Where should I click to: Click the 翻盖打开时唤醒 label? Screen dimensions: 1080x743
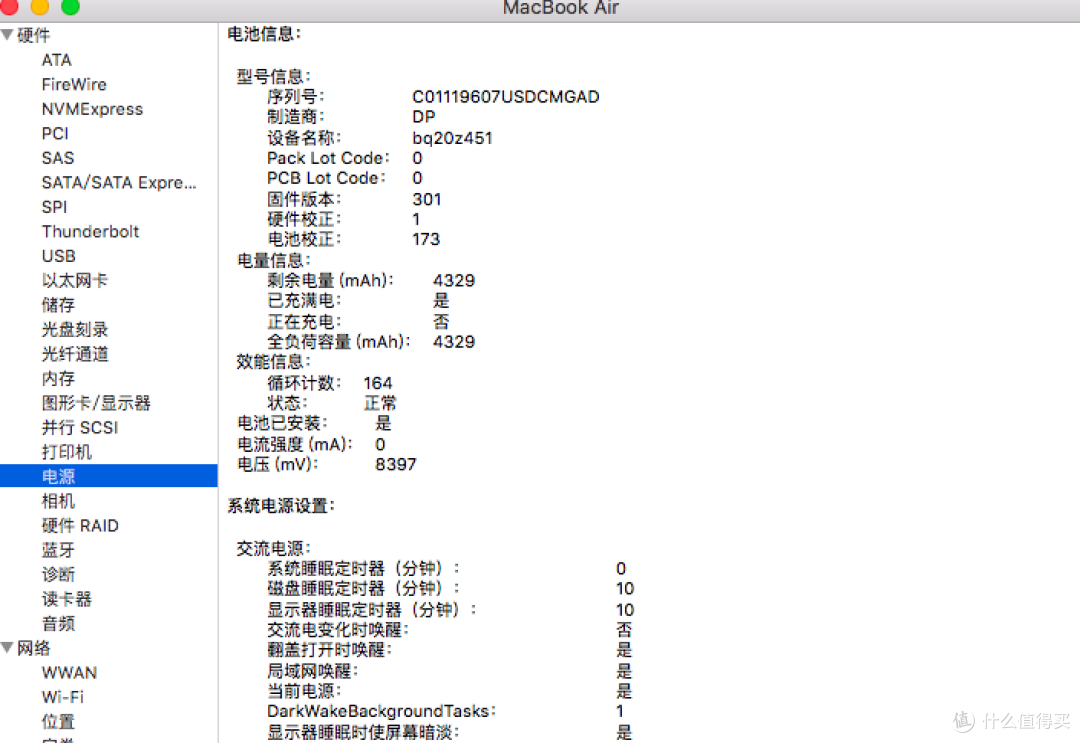329,650
